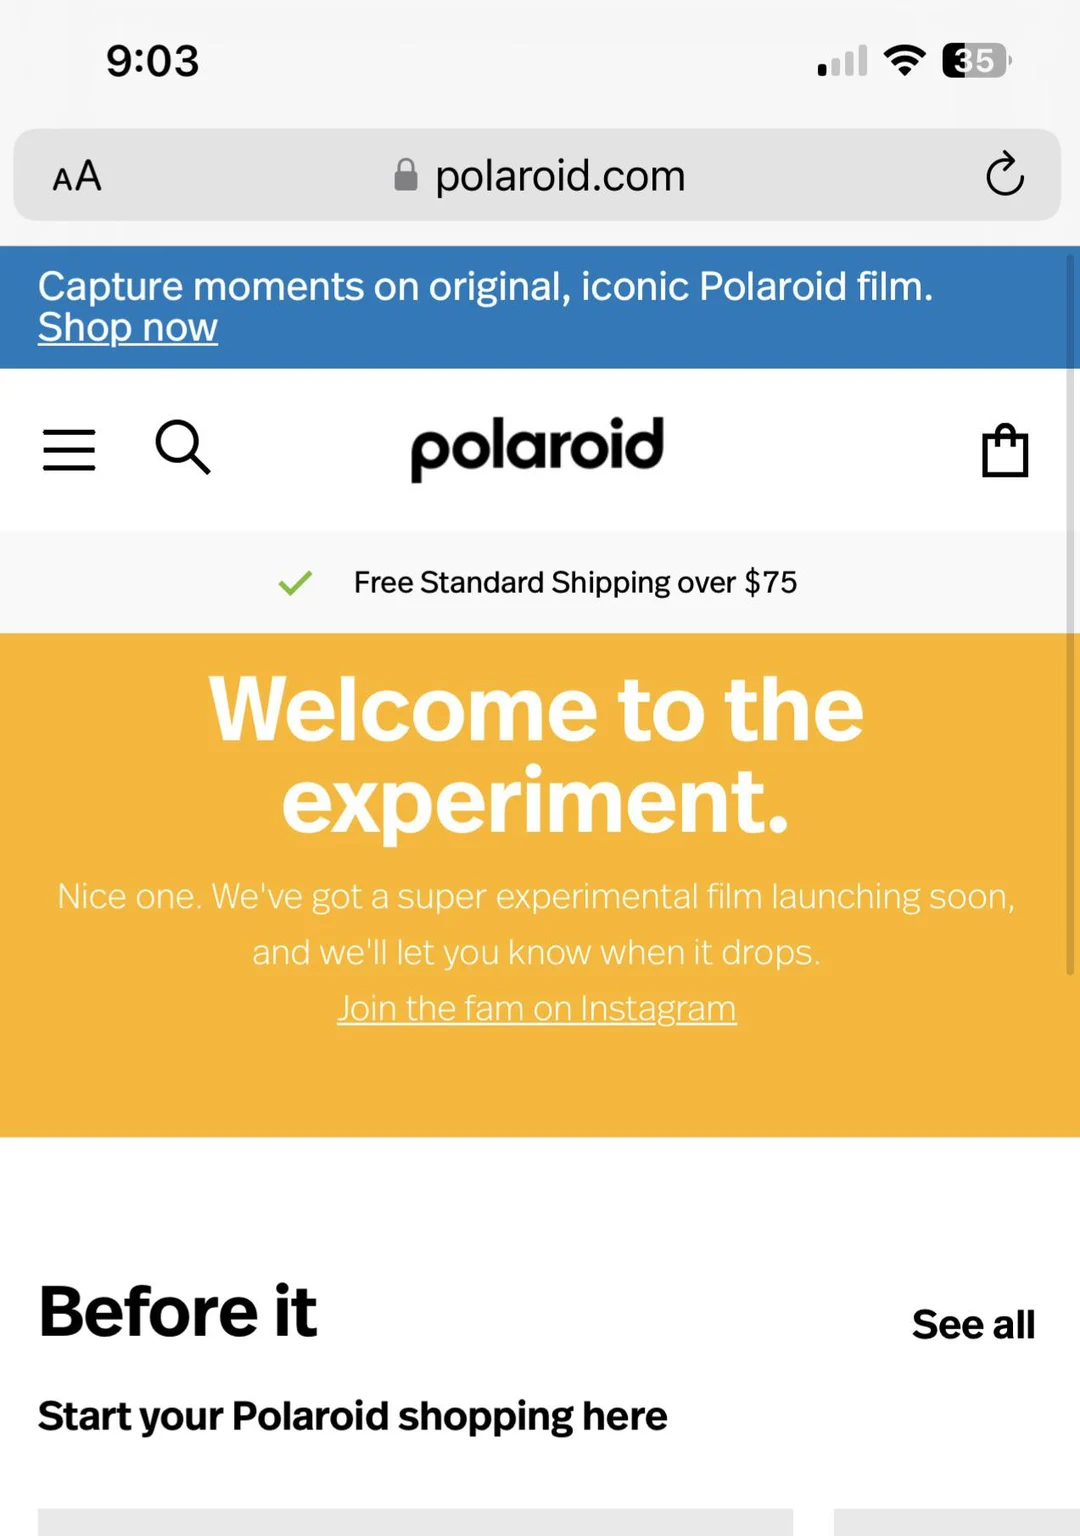Viewport: 1080px width, 1536px height.
Task: Open the hamburger navigation menu
Action: click(68, 450)
